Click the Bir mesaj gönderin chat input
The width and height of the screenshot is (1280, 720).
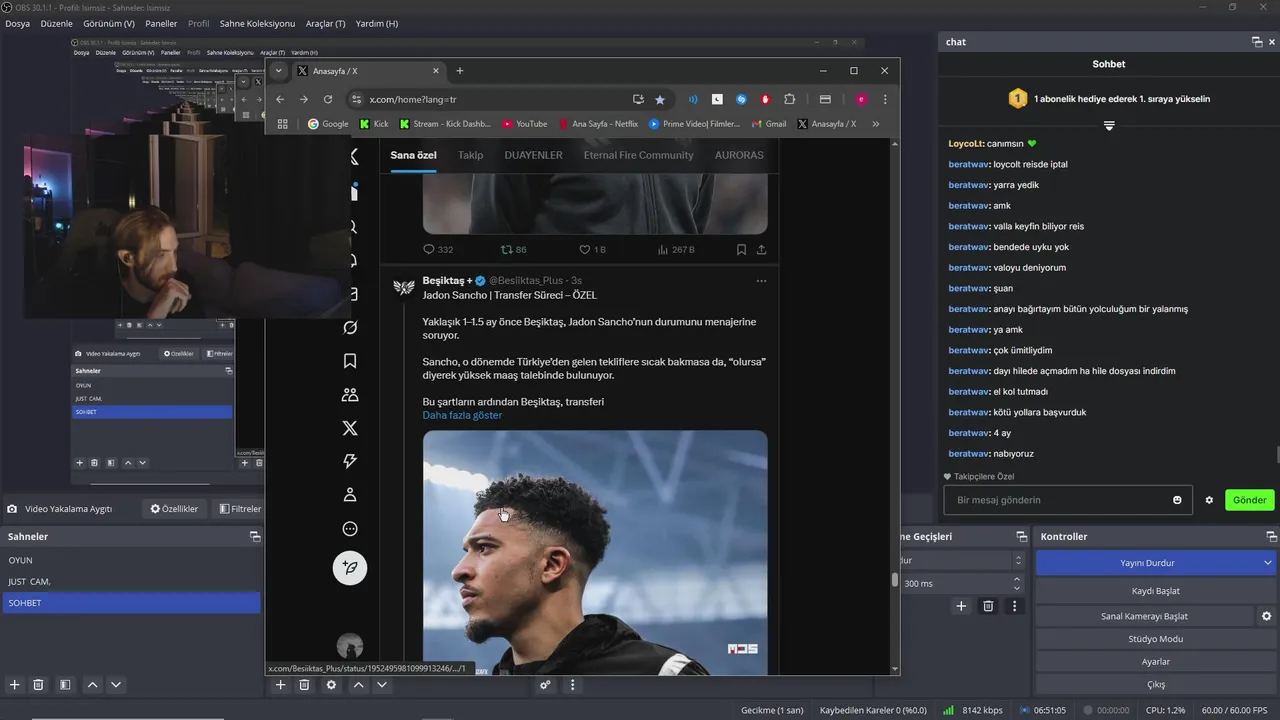pos(1068,500)
